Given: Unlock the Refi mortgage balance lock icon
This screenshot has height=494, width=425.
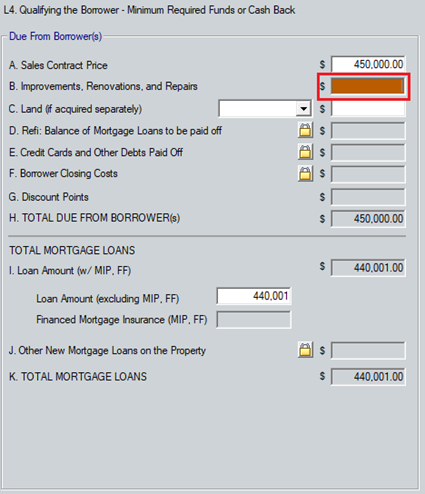Looking at the screenshot, I should tap(305, 130).
